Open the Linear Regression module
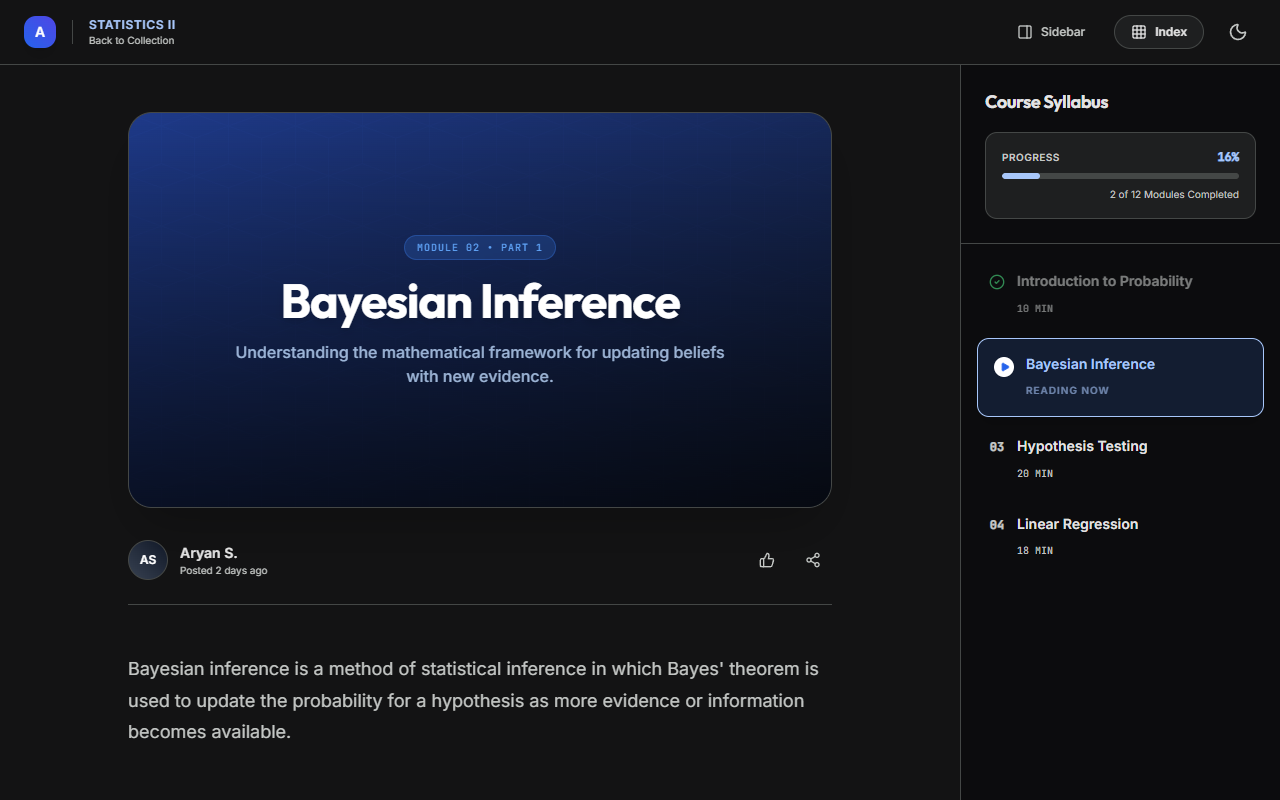Image resolution: width=1280 pixels, height=800 pixels. pos(1077,525)
